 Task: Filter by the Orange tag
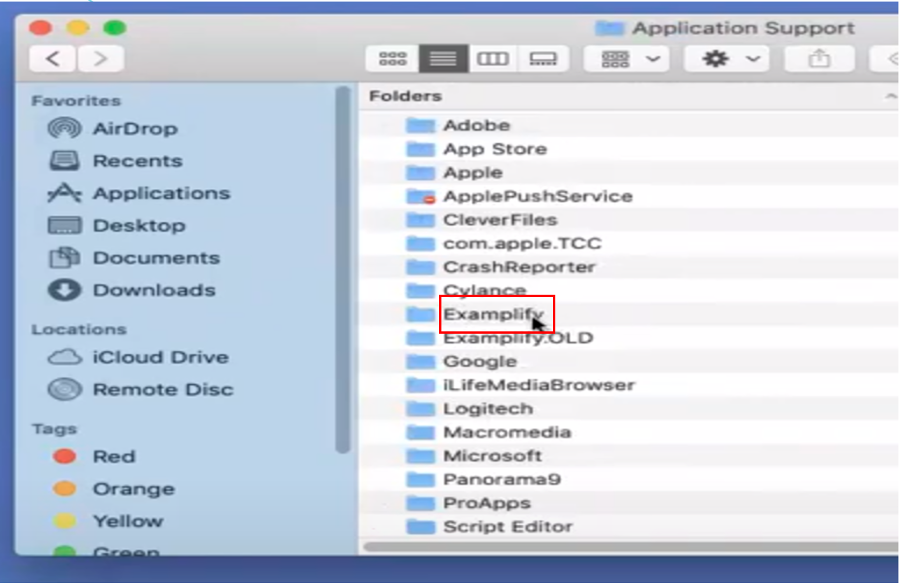pyautogui.click(x=114, y=488)
